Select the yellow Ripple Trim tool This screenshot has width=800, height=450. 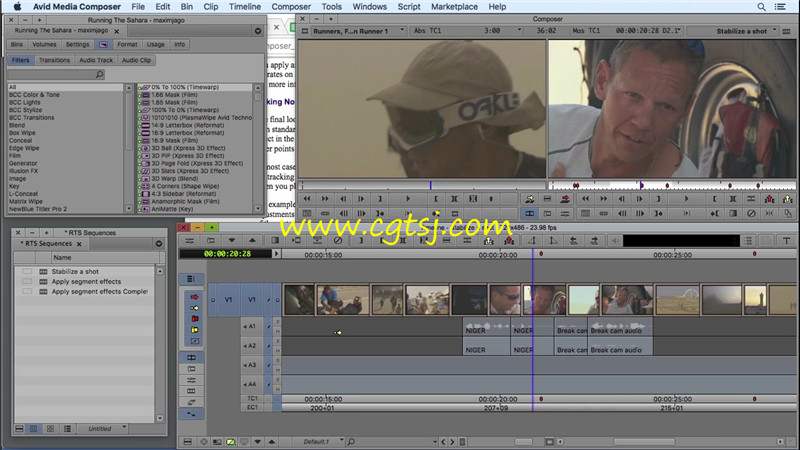(x=194, y=330)
